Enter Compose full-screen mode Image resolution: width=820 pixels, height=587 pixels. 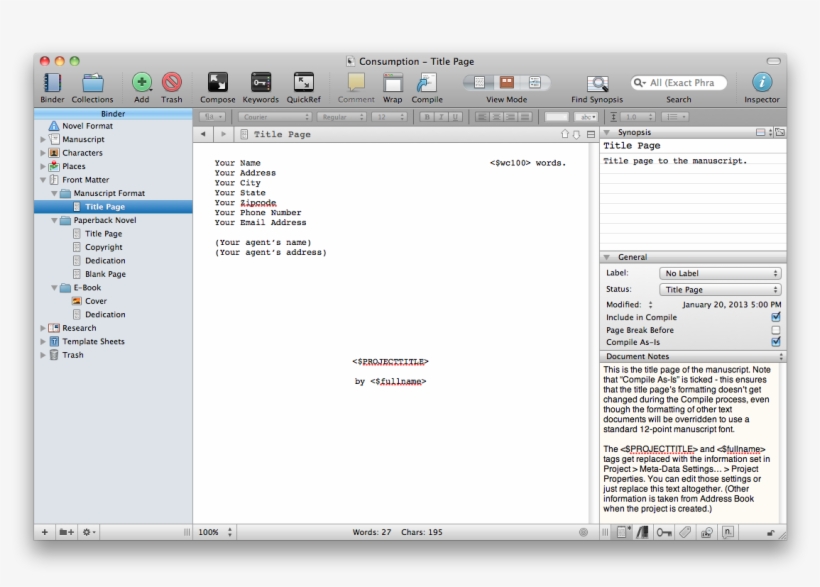(x=217, y=84)
